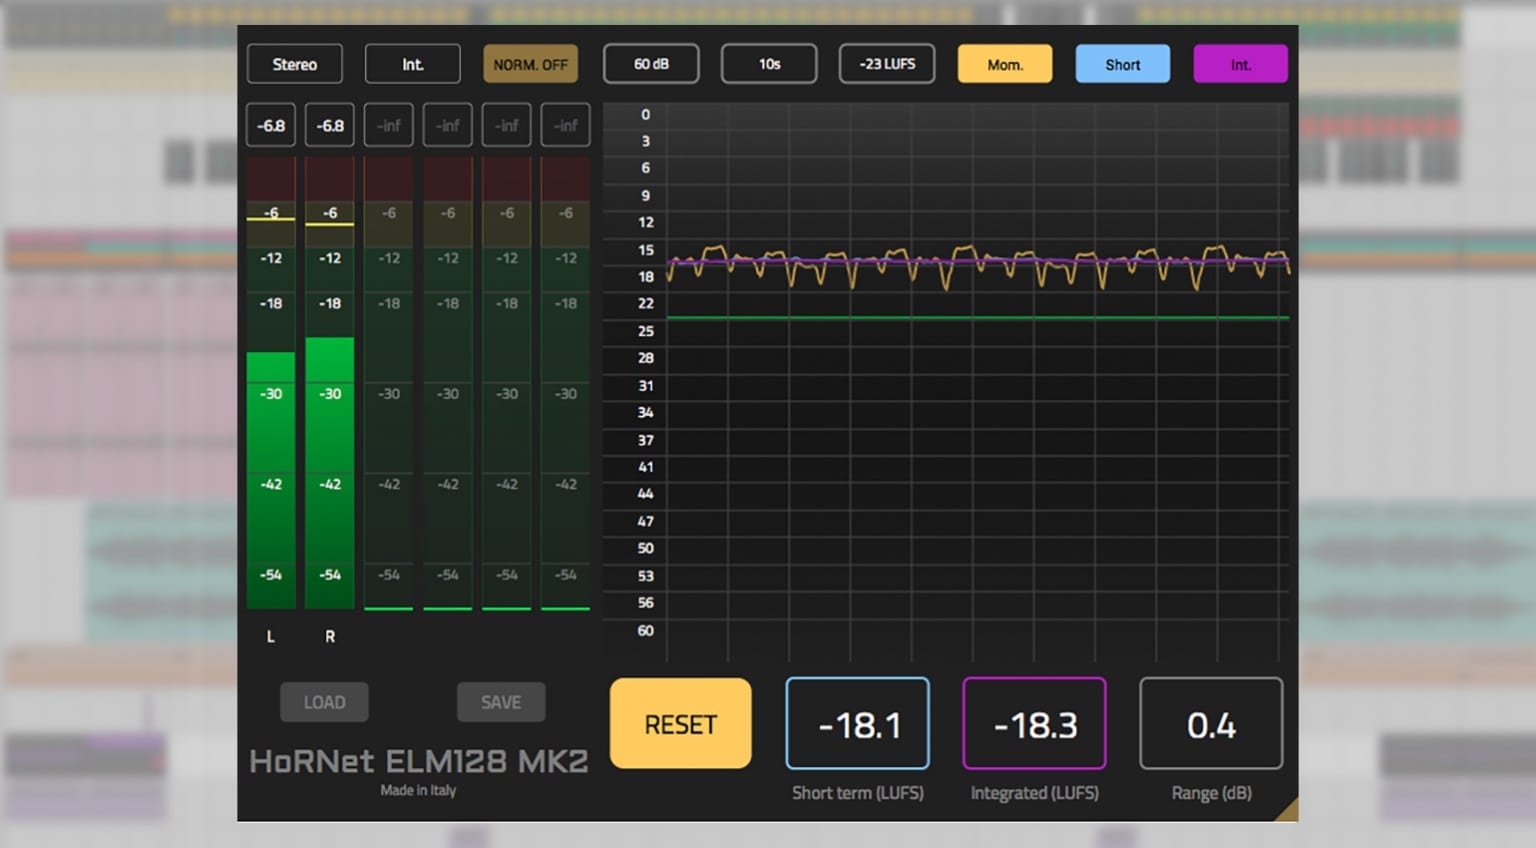Click the HoRNet ELM128 MK2 logo
The height and width of the screenshot is (848, 1536).
pyautogui.click(x=419, y=760)
